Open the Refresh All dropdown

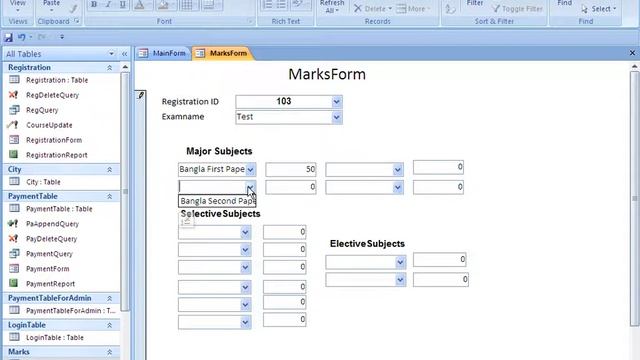point(332,7)
